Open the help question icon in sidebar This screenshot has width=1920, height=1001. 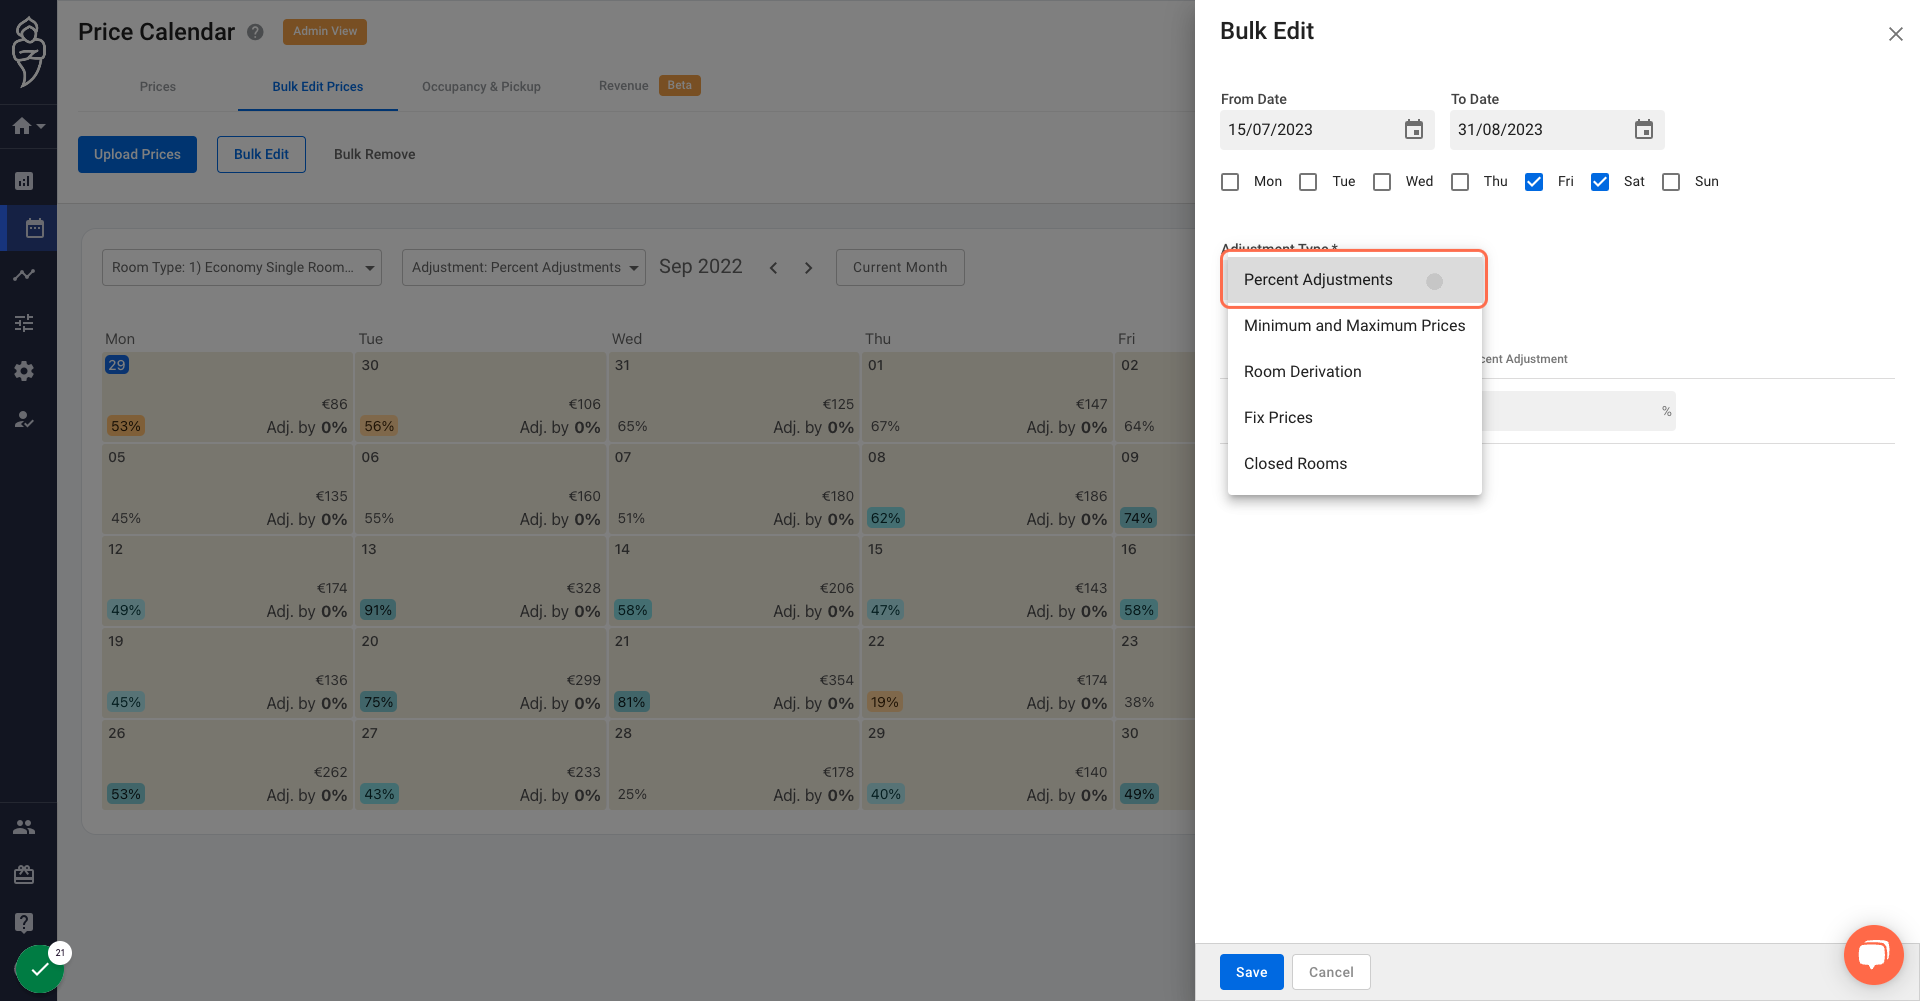coord(24,922)
